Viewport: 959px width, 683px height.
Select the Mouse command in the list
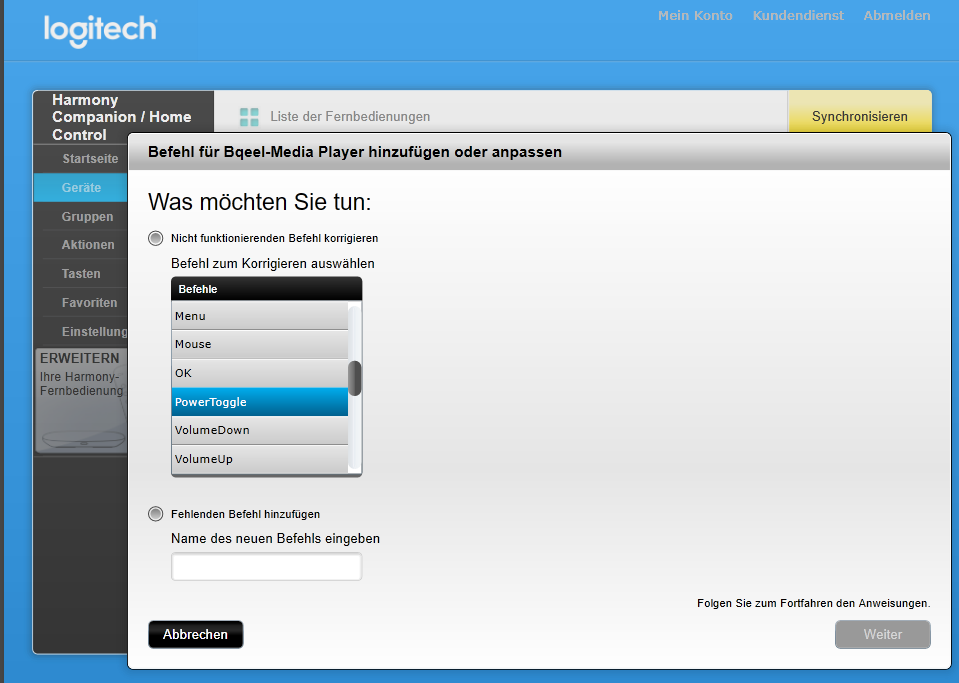260,344
